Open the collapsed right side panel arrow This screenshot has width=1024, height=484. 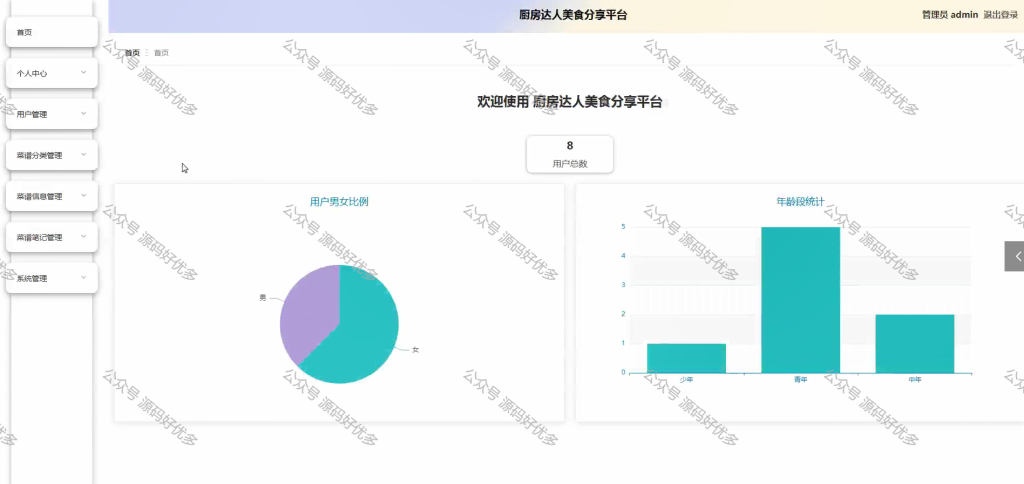point(1014,256)
